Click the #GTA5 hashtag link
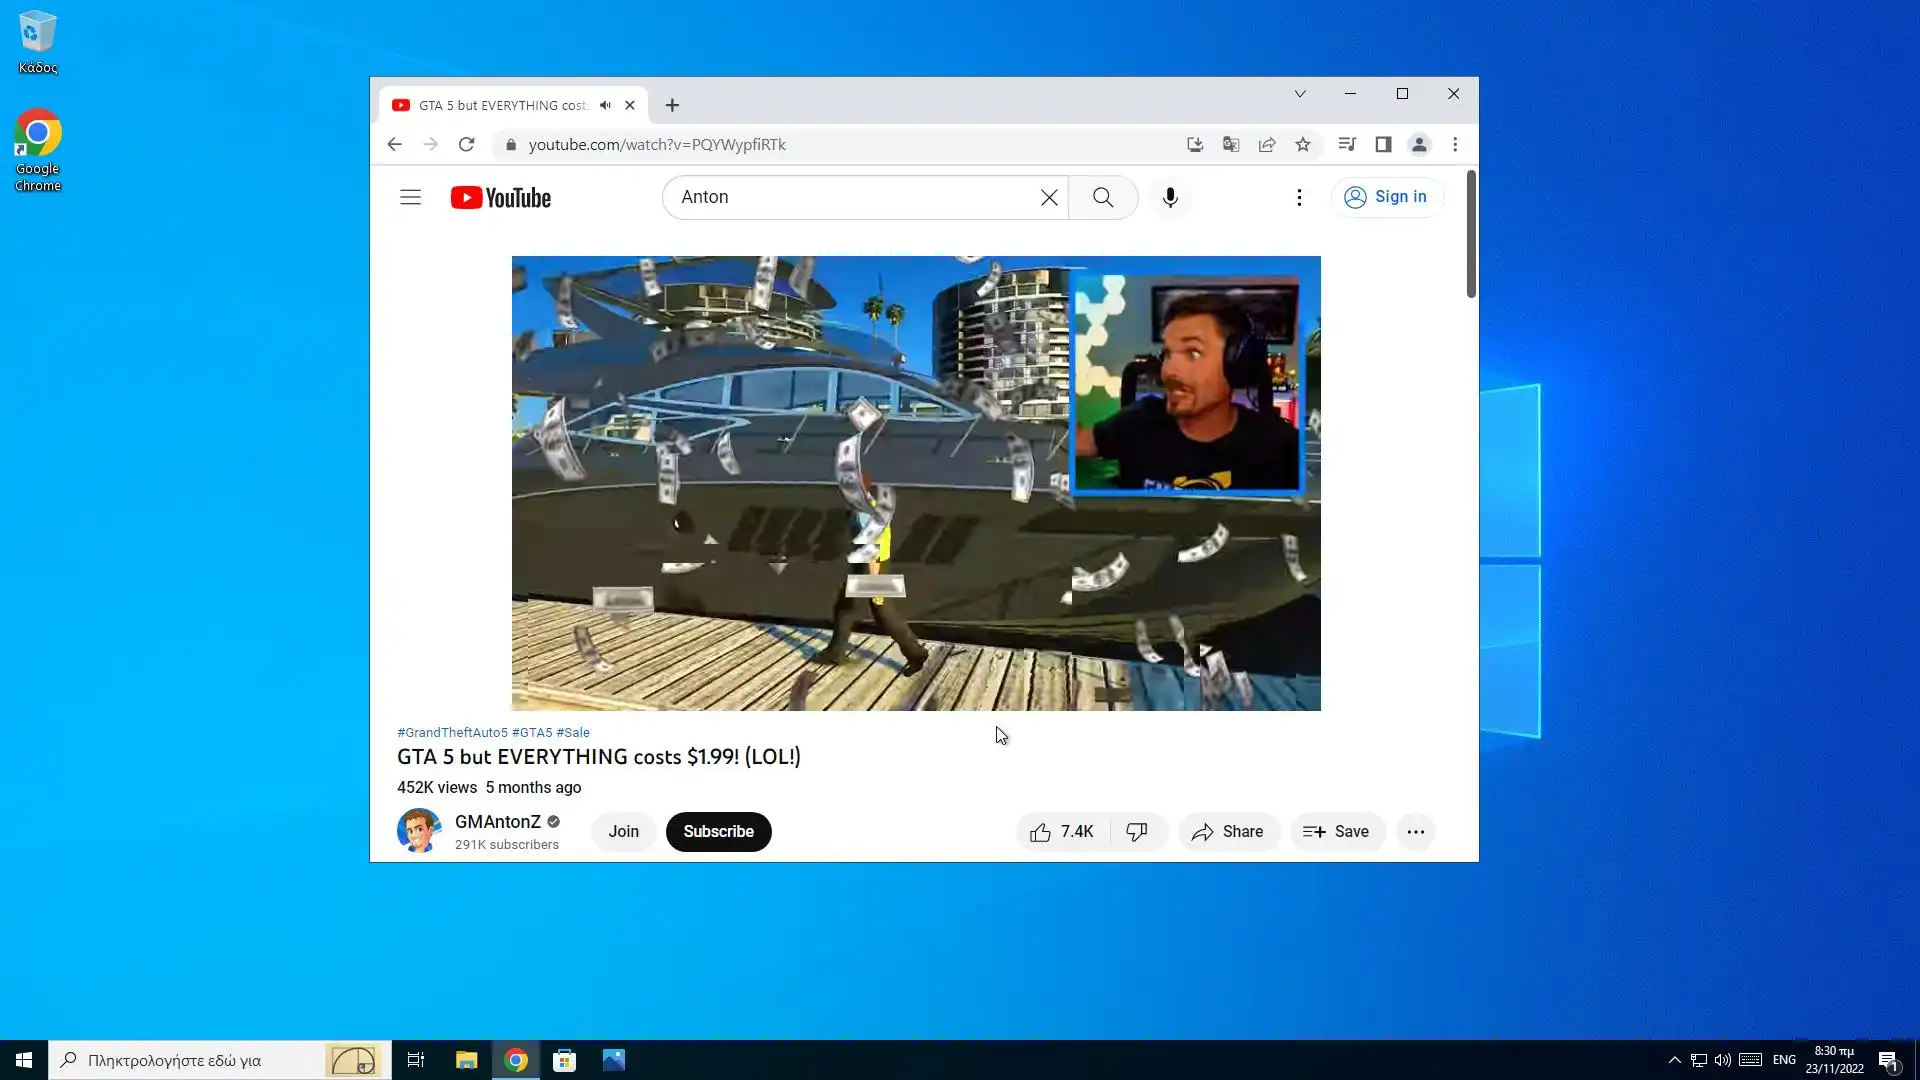 tap(531, 732)
